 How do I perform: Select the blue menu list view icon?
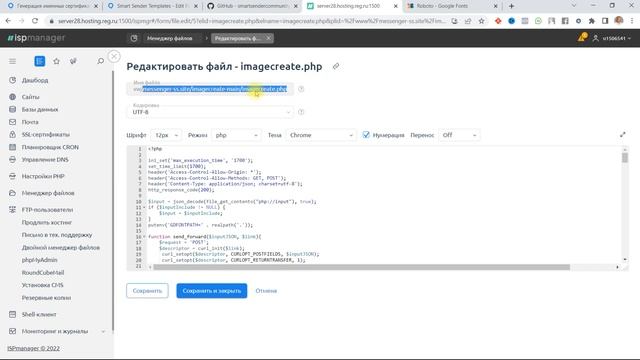pyautogui.click(x=40, y=61)
